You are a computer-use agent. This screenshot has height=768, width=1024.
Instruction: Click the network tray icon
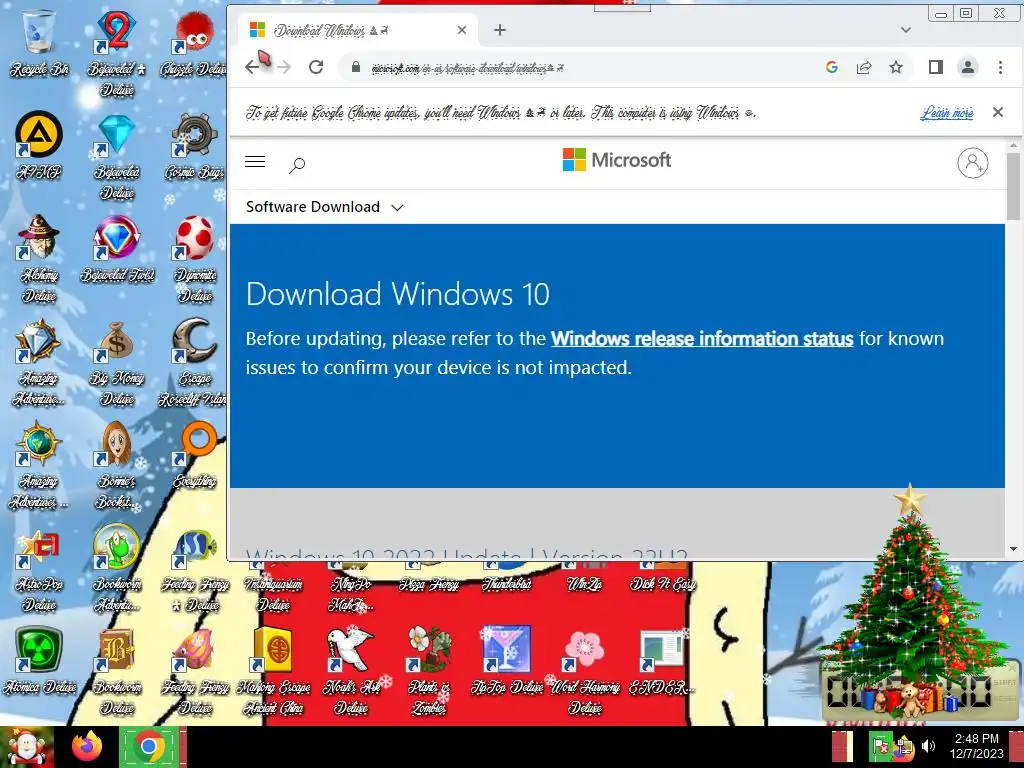coord(904,747)
